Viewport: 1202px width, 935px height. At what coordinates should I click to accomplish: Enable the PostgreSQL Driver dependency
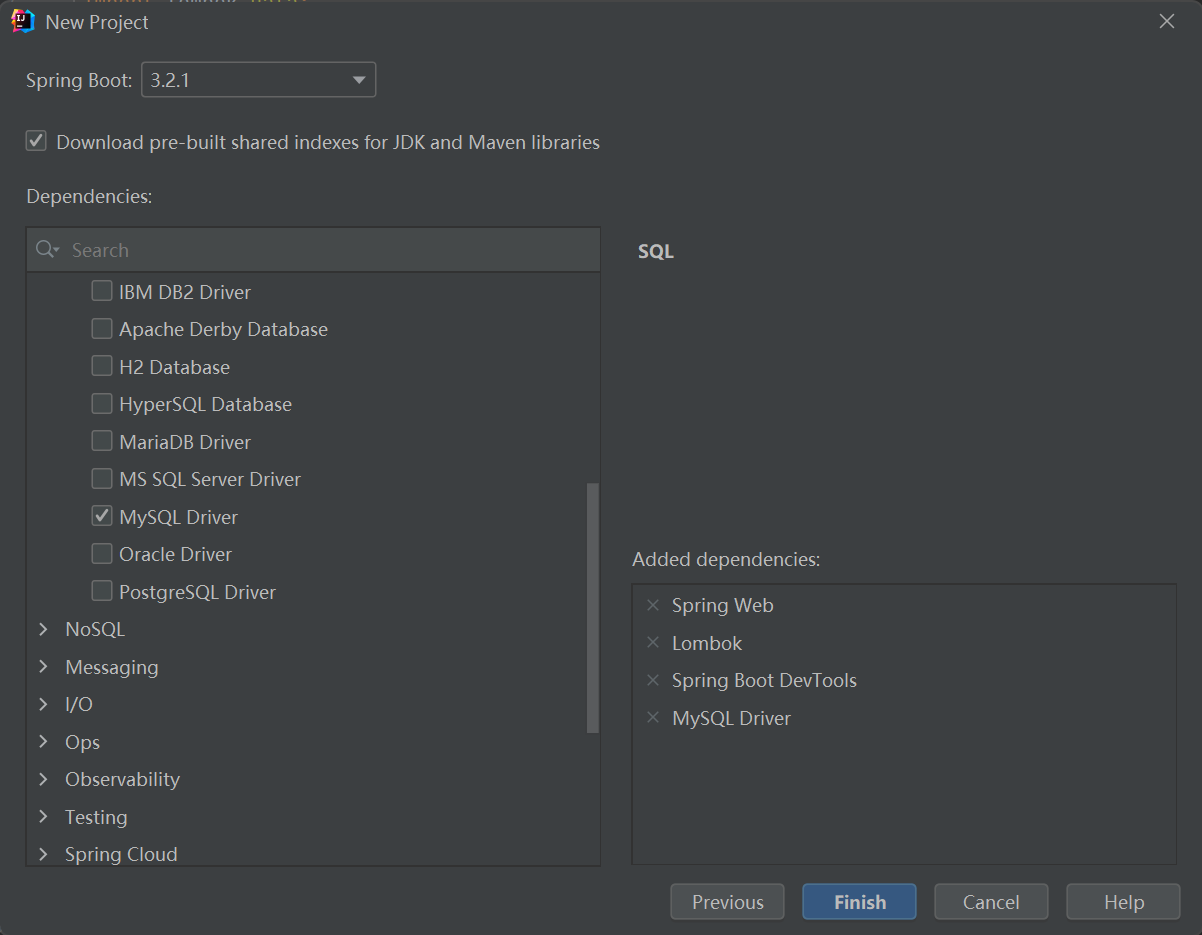click(102, 591)
